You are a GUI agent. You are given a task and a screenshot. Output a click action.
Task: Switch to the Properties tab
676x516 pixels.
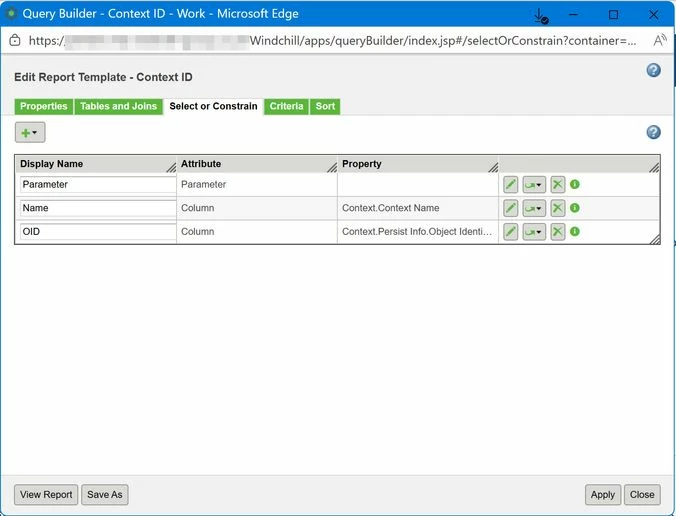(44, 106)
